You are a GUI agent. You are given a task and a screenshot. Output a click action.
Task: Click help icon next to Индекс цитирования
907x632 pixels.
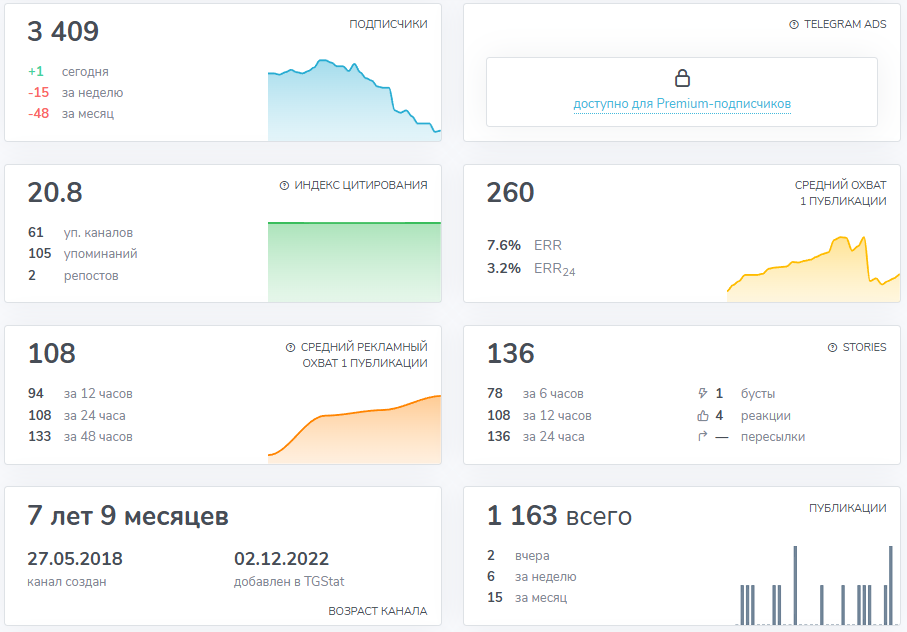pos(284,185)
